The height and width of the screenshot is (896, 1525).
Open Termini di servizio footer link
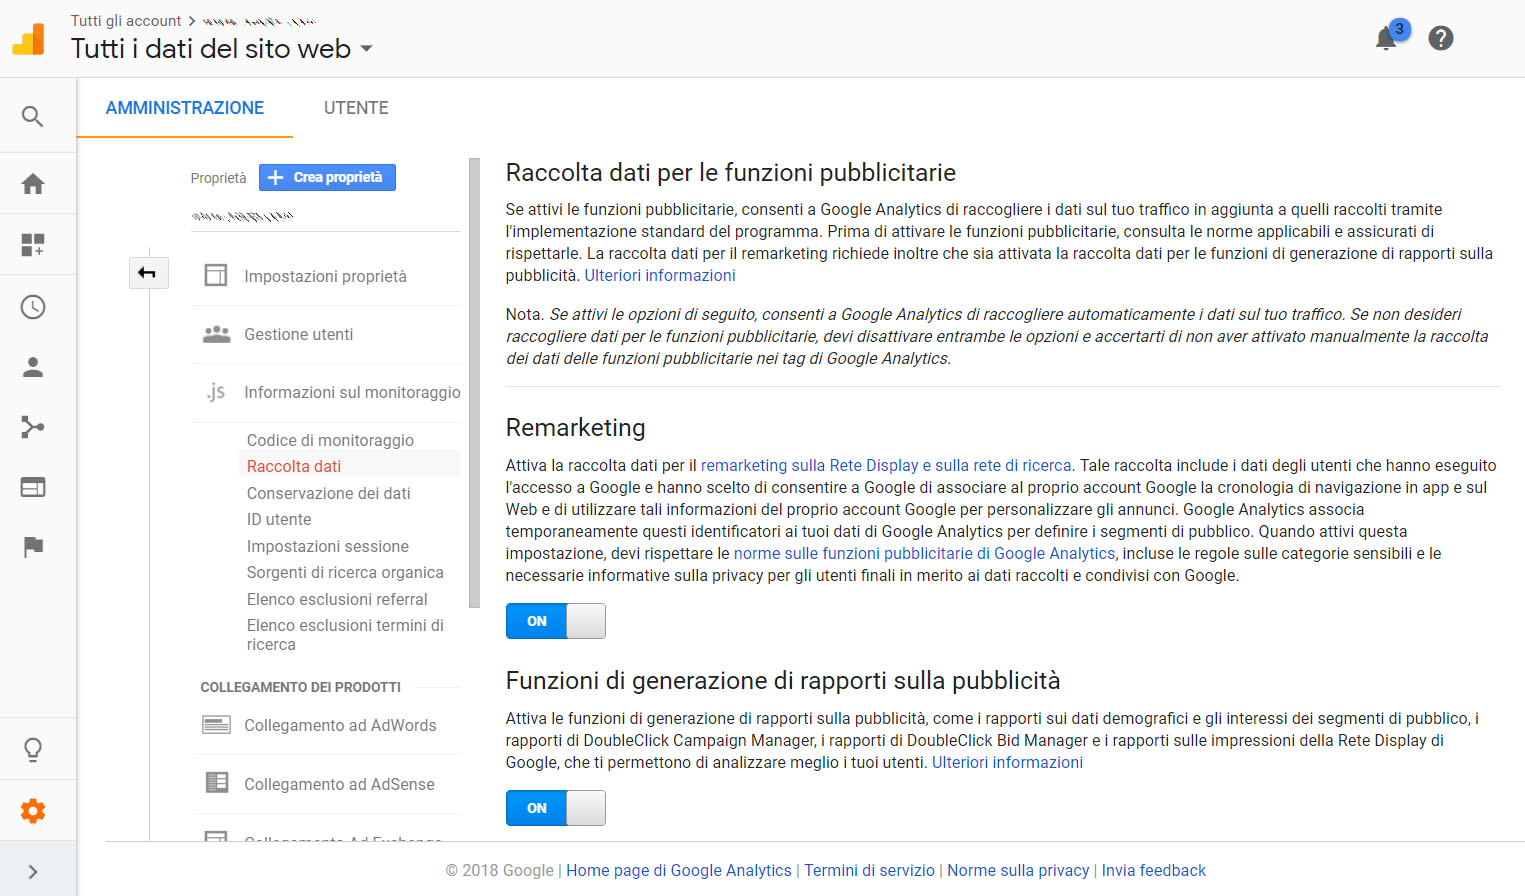coord(869,870)
